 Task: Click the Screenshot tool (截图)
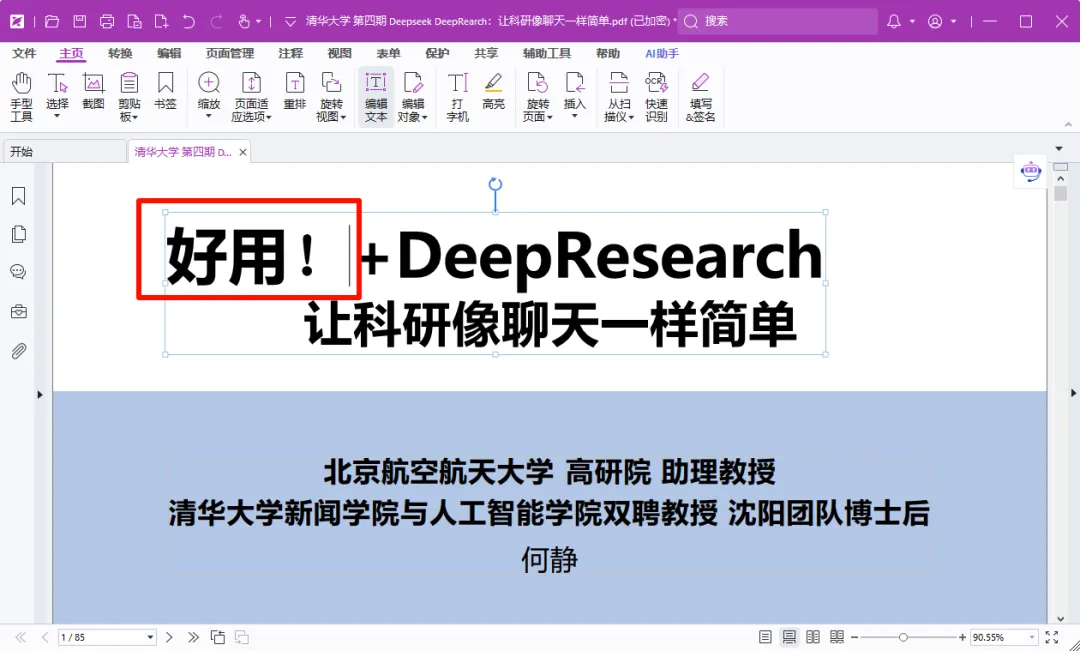coord(93,91)
